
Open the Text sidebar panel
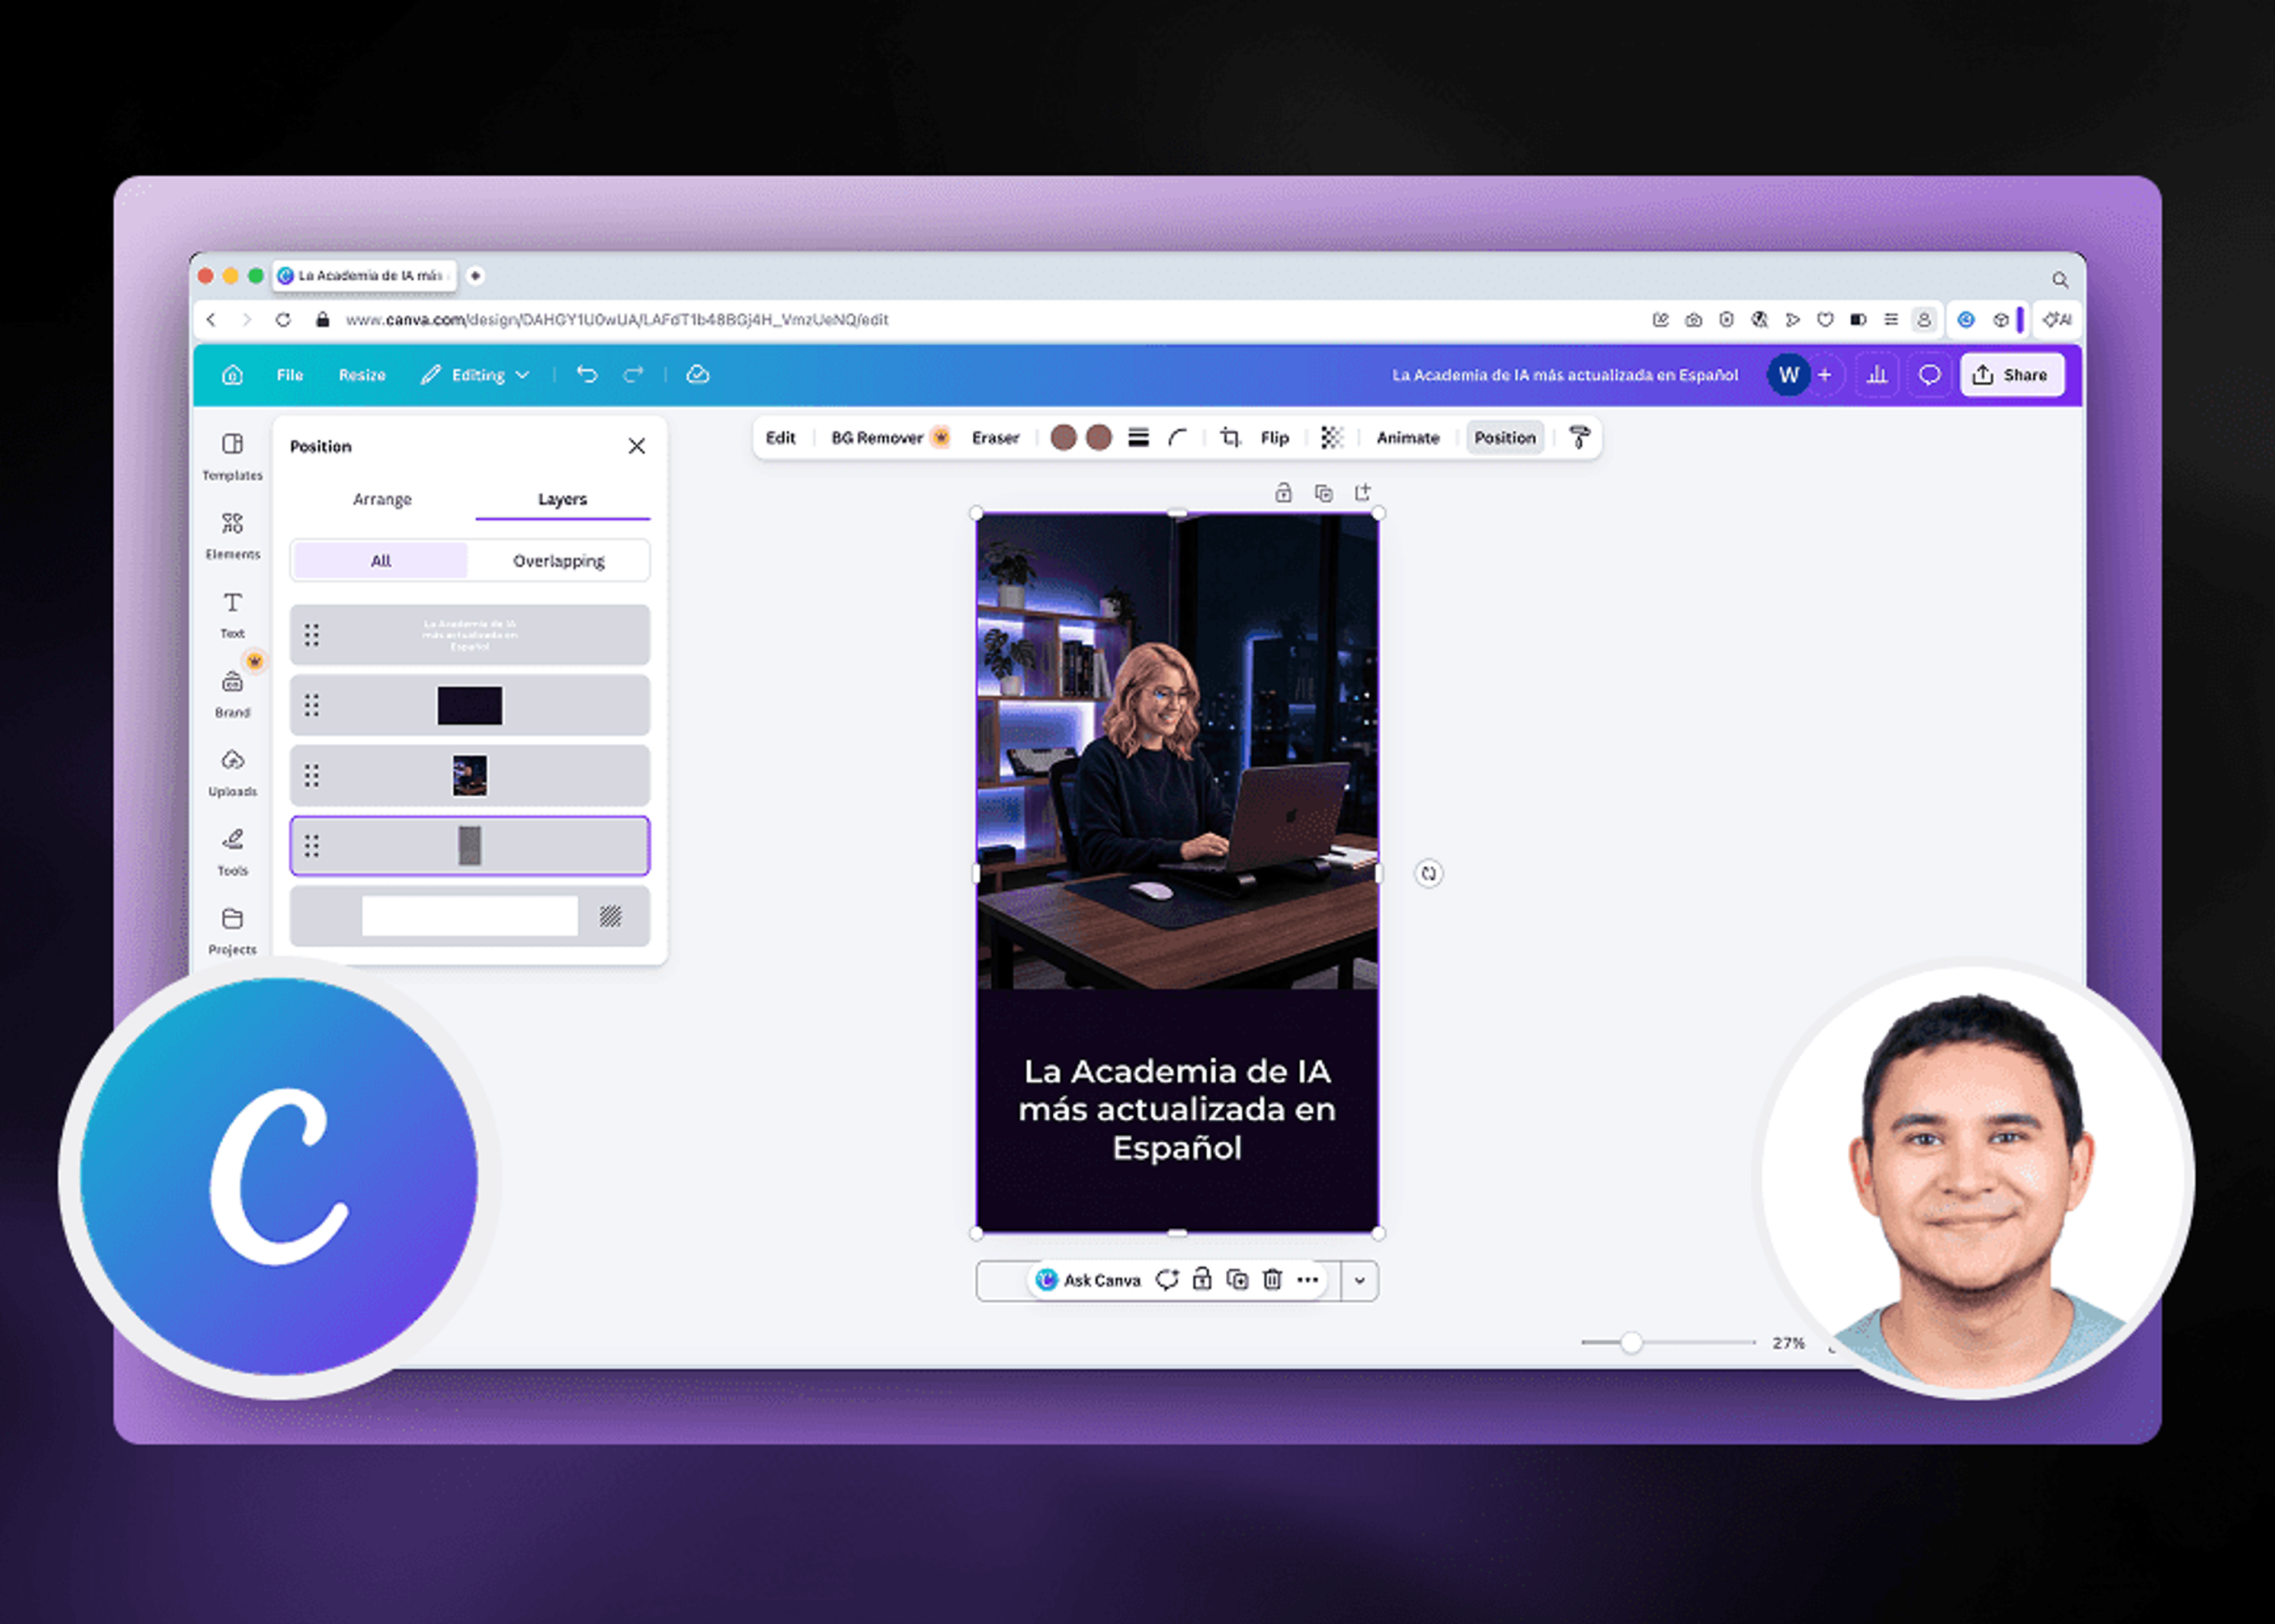pos(232,614)
